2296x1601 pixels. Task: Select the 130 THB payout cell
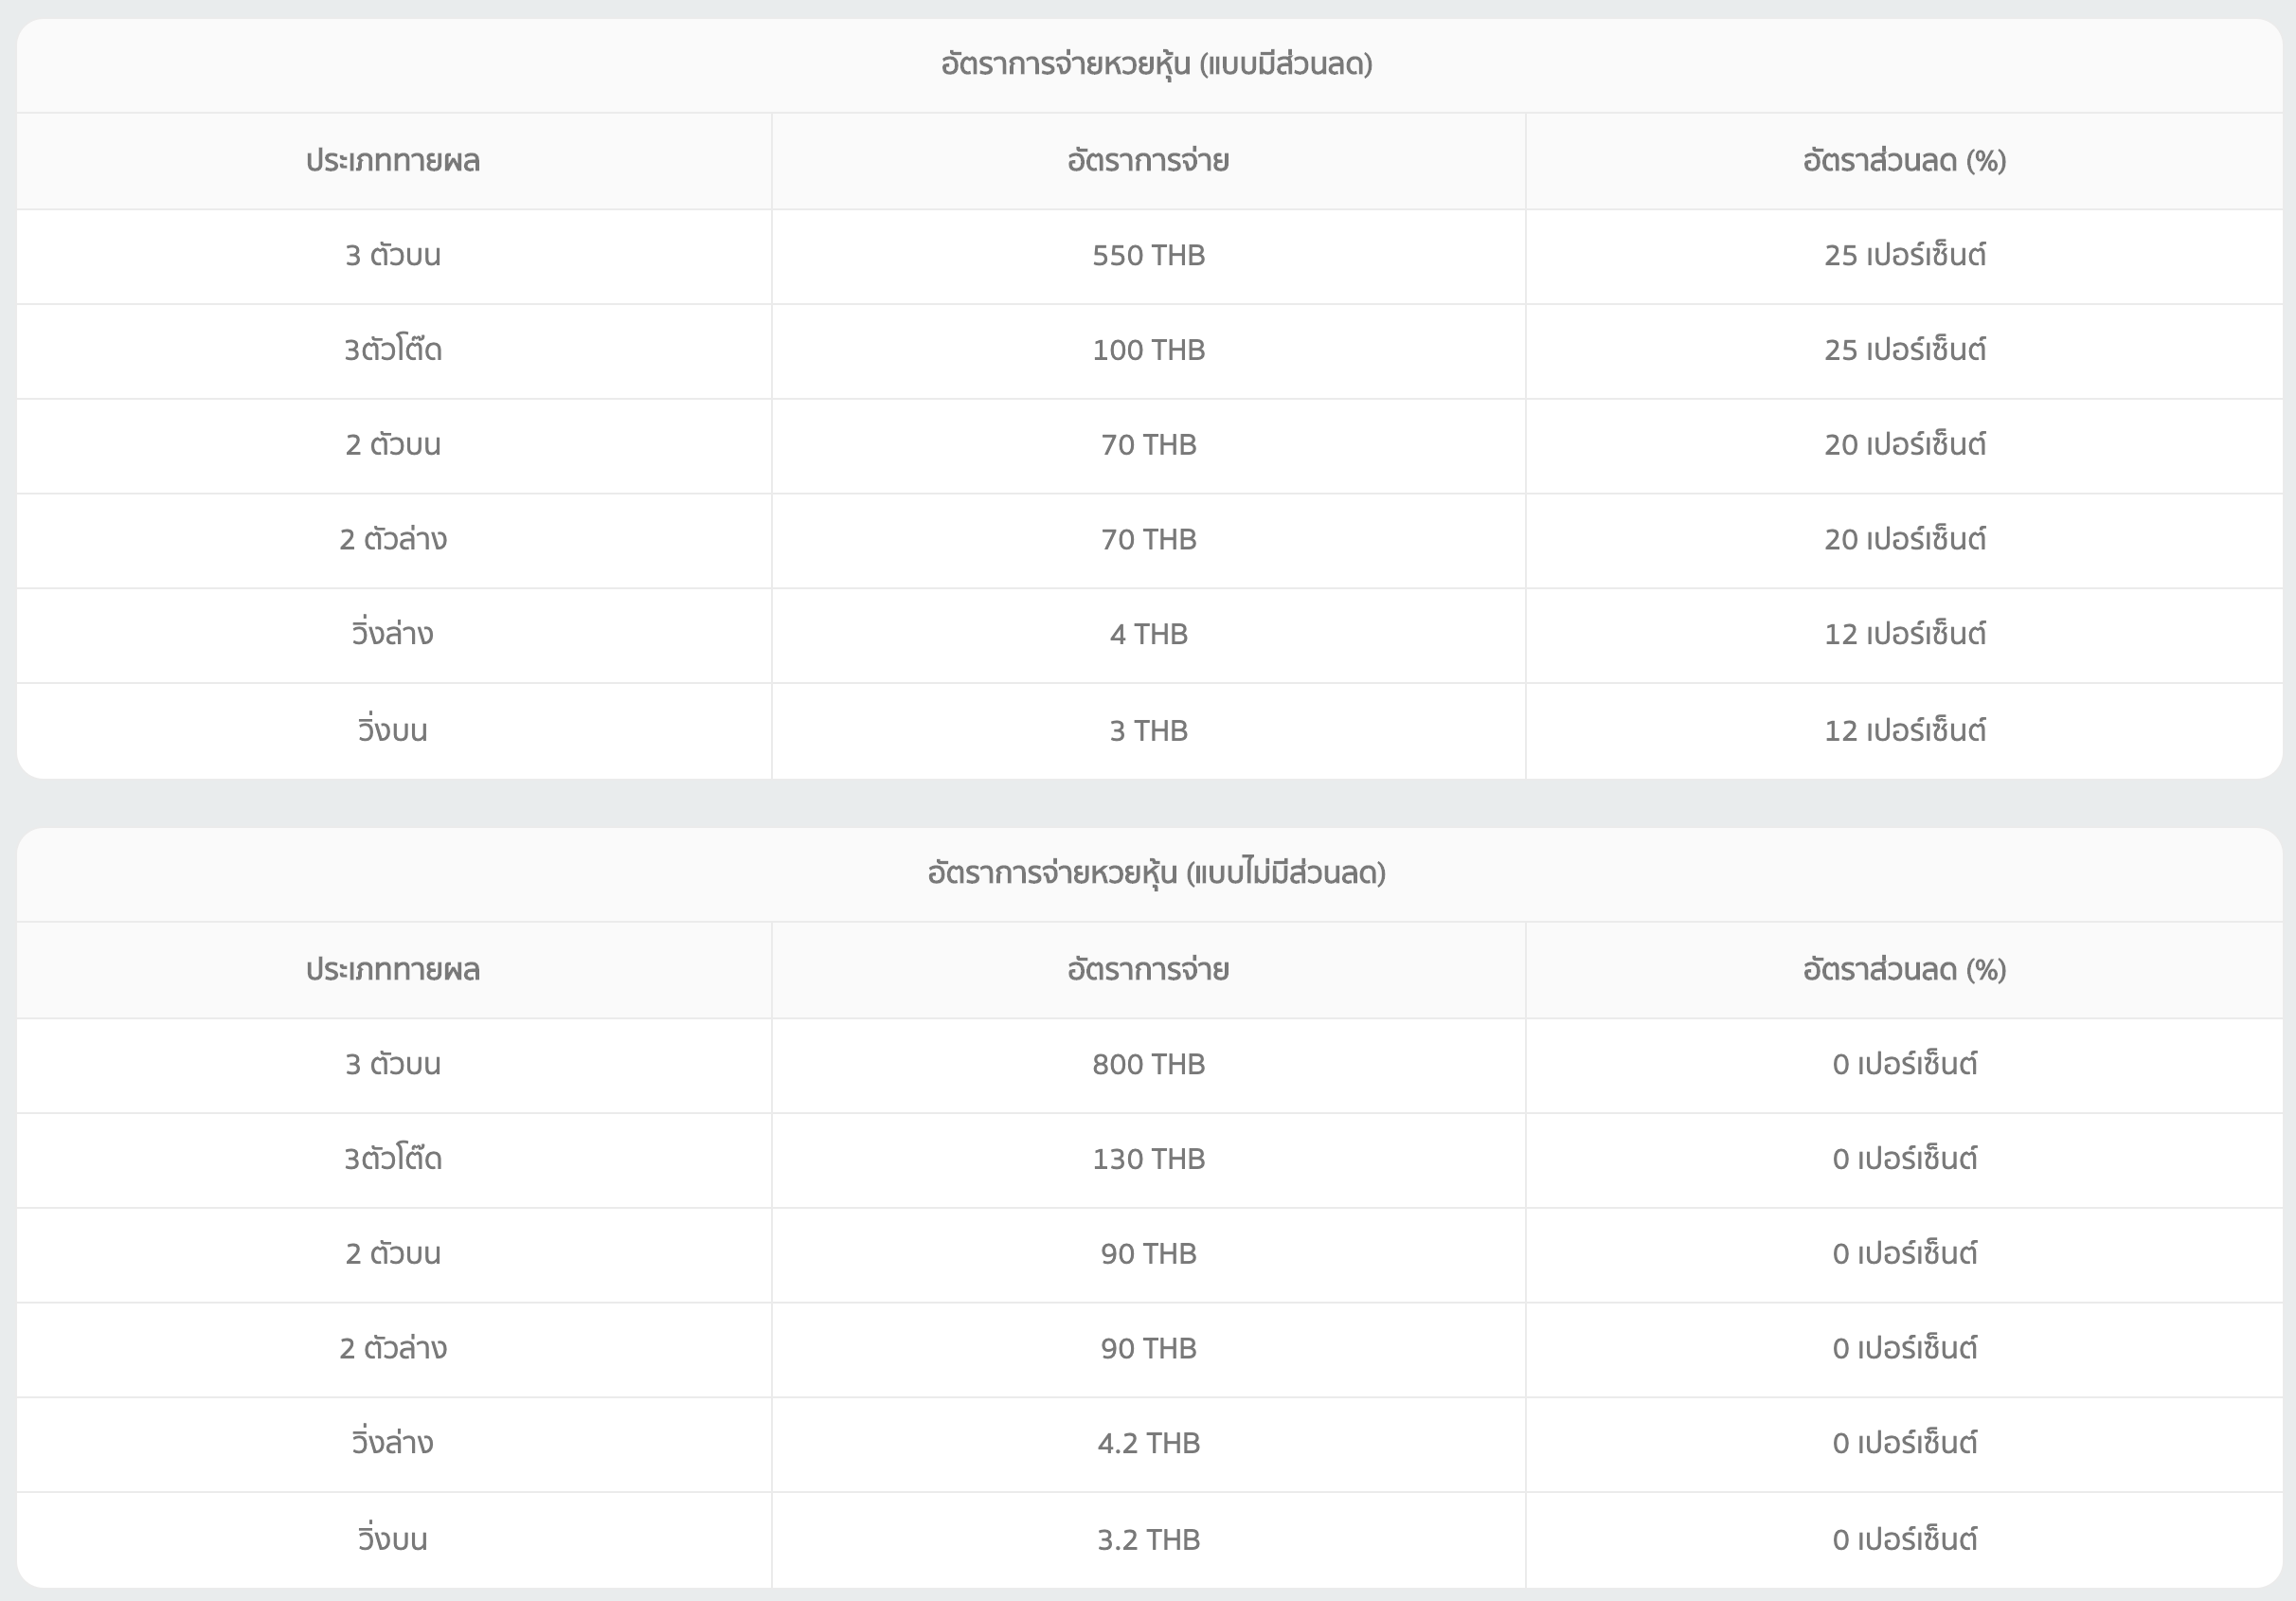pos(1148,1159)
